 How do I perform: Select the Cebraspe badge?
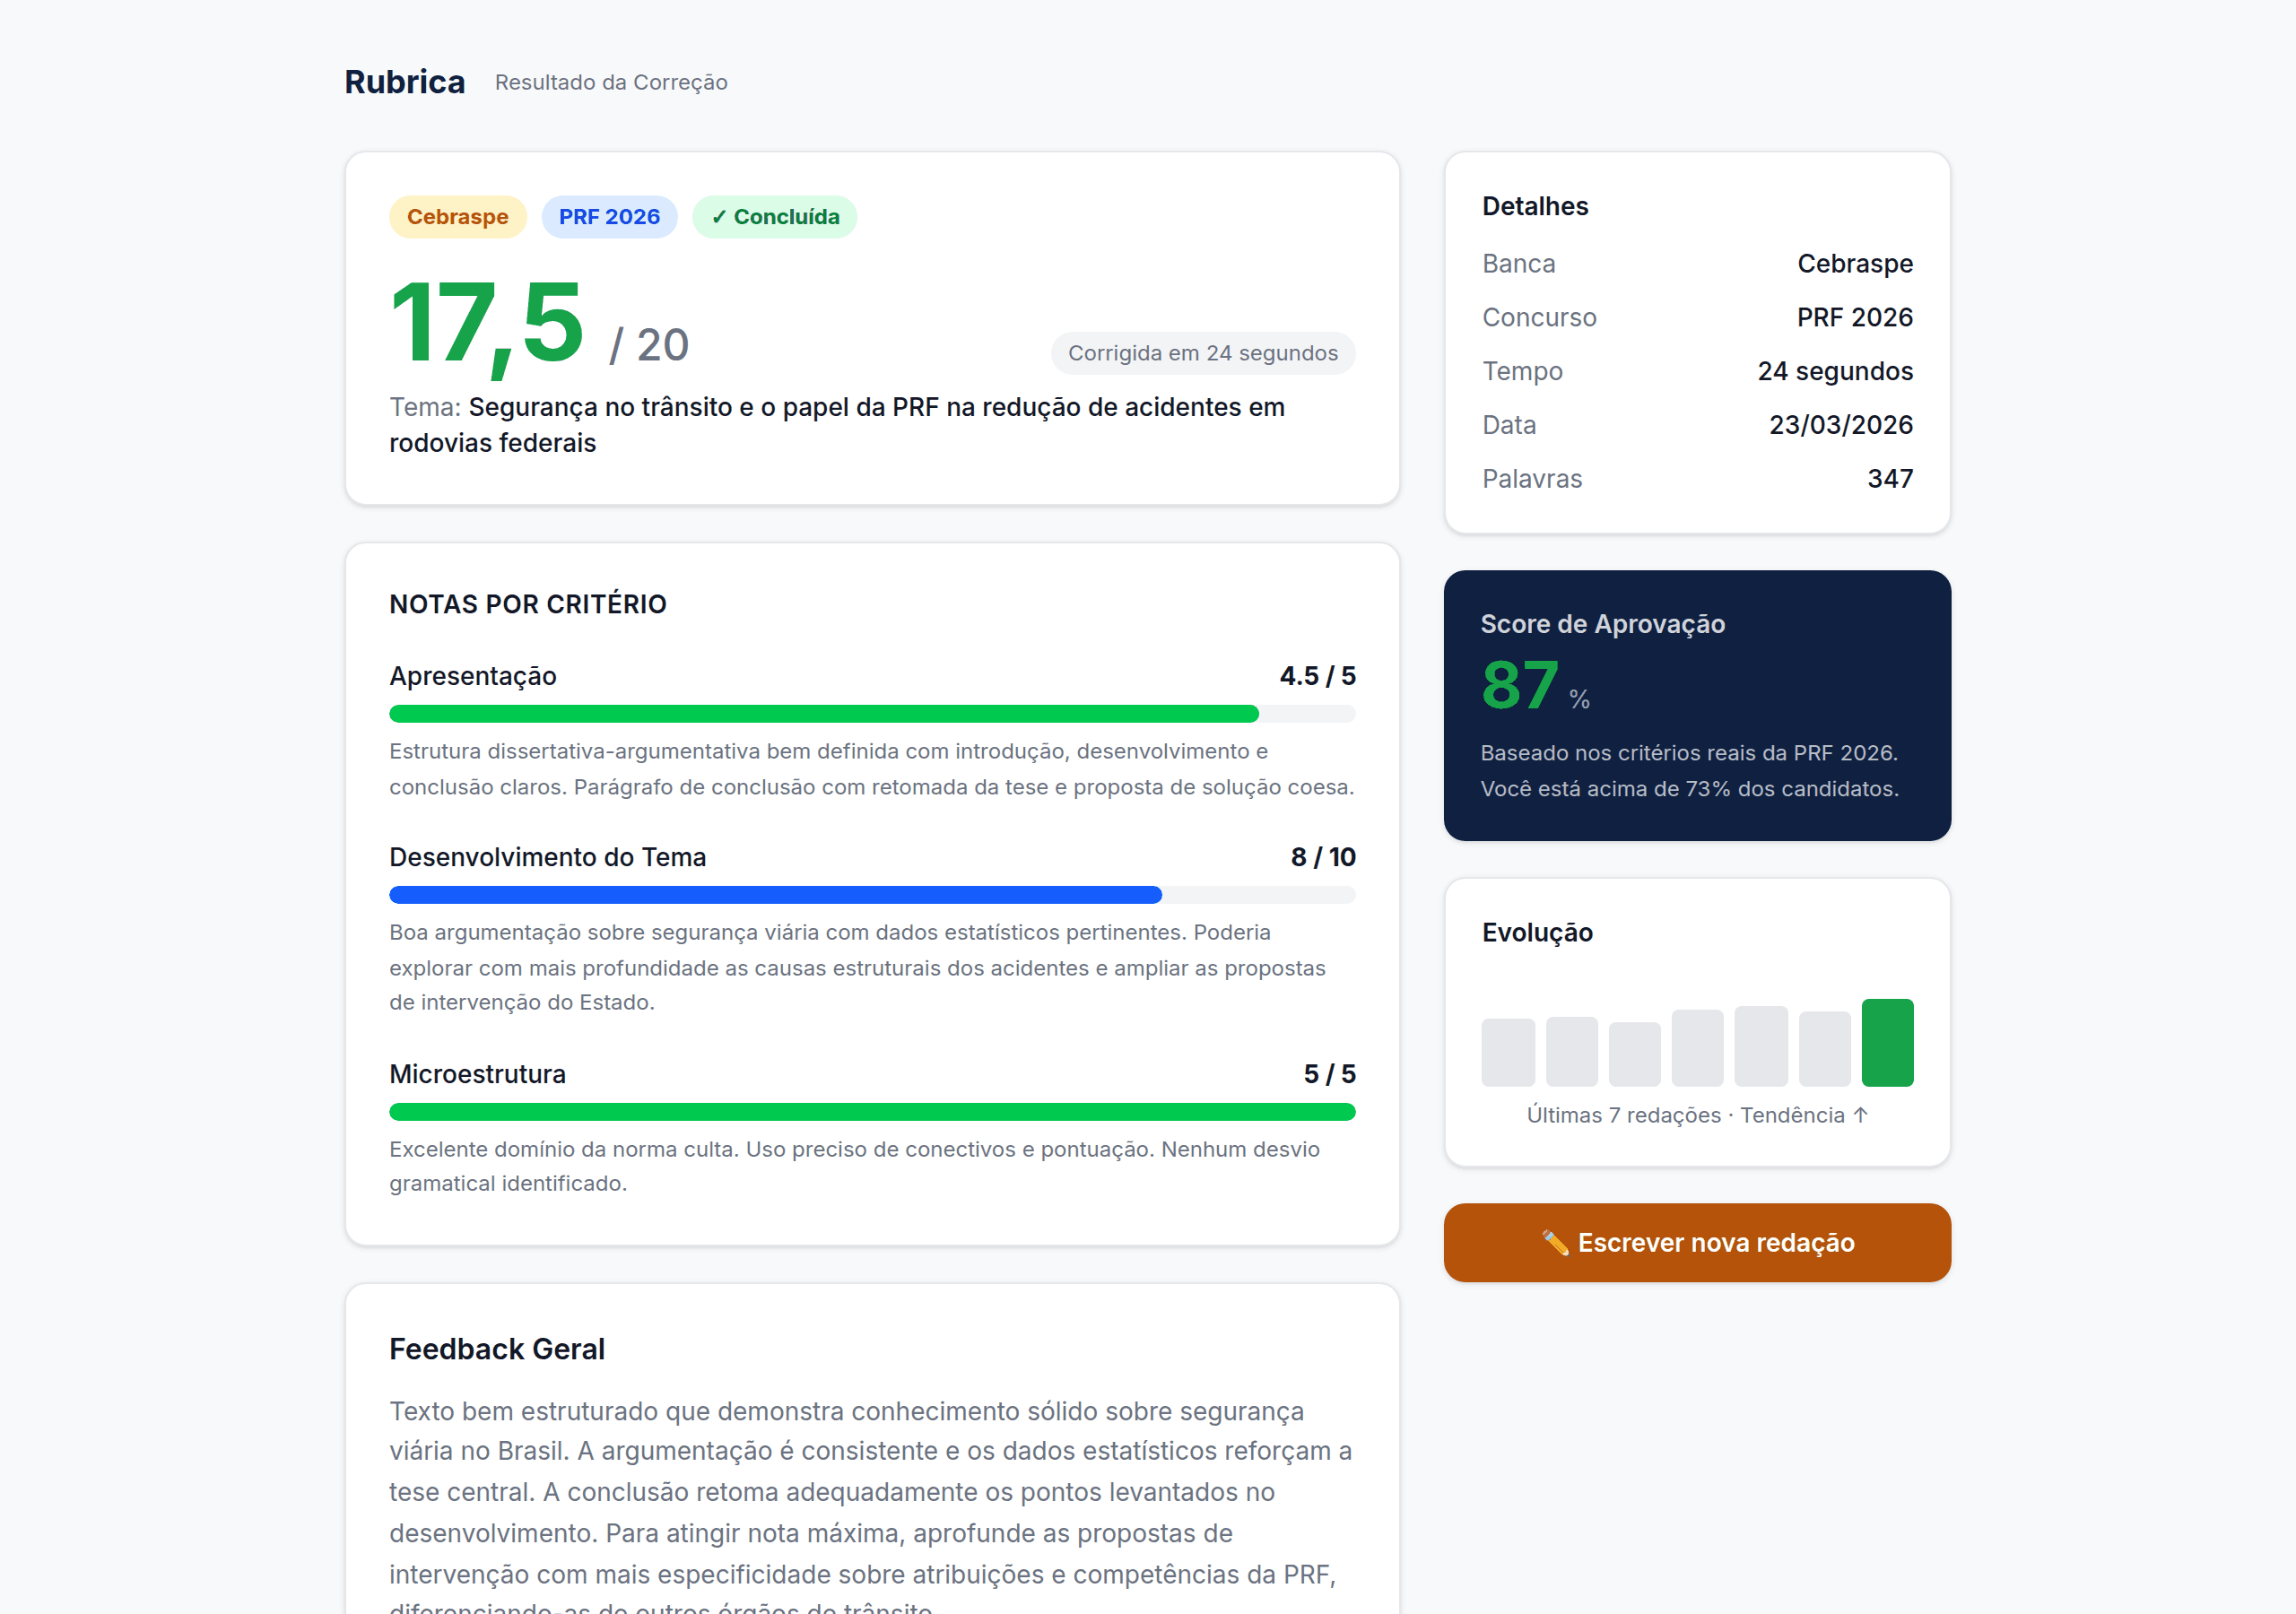458,216
